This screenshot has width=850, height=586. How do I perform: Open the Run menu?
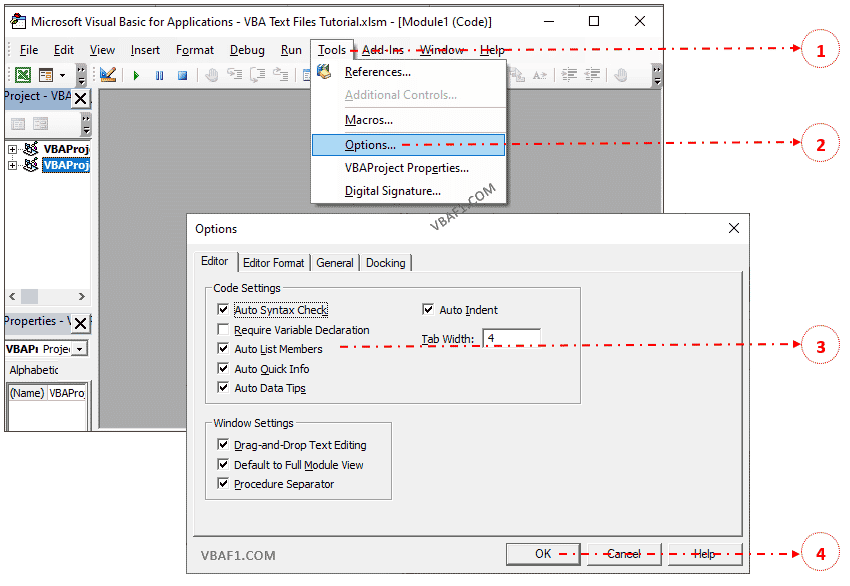click(x=291, y=50)
